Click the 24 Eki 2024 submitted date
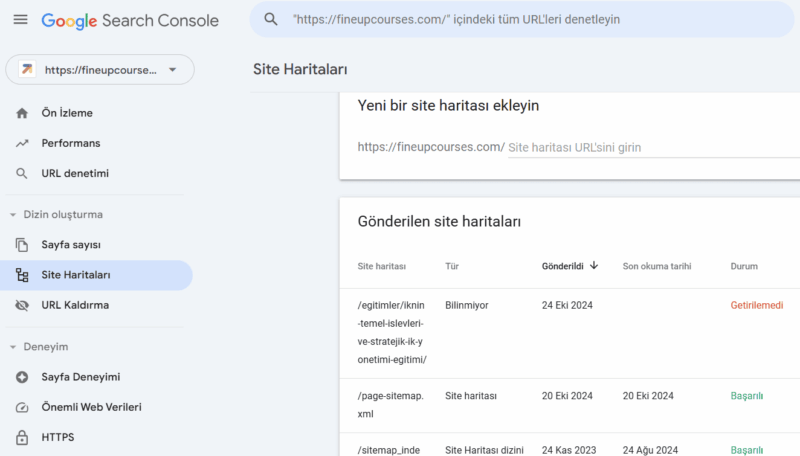Viewport: 800px width, 456px height. [x=567, y=306]
